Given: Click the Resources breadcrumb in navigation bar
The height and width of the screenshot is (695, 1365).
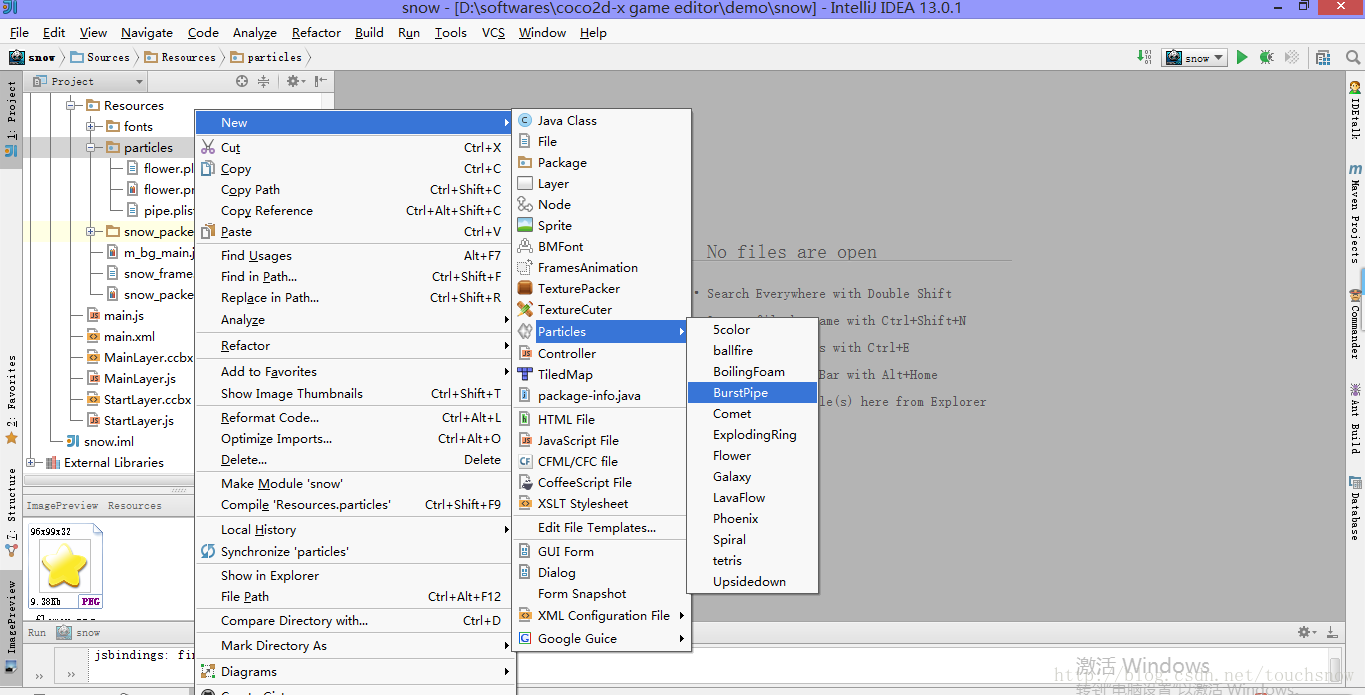Looking at the screenshot, I should click(x=180, y=57).
